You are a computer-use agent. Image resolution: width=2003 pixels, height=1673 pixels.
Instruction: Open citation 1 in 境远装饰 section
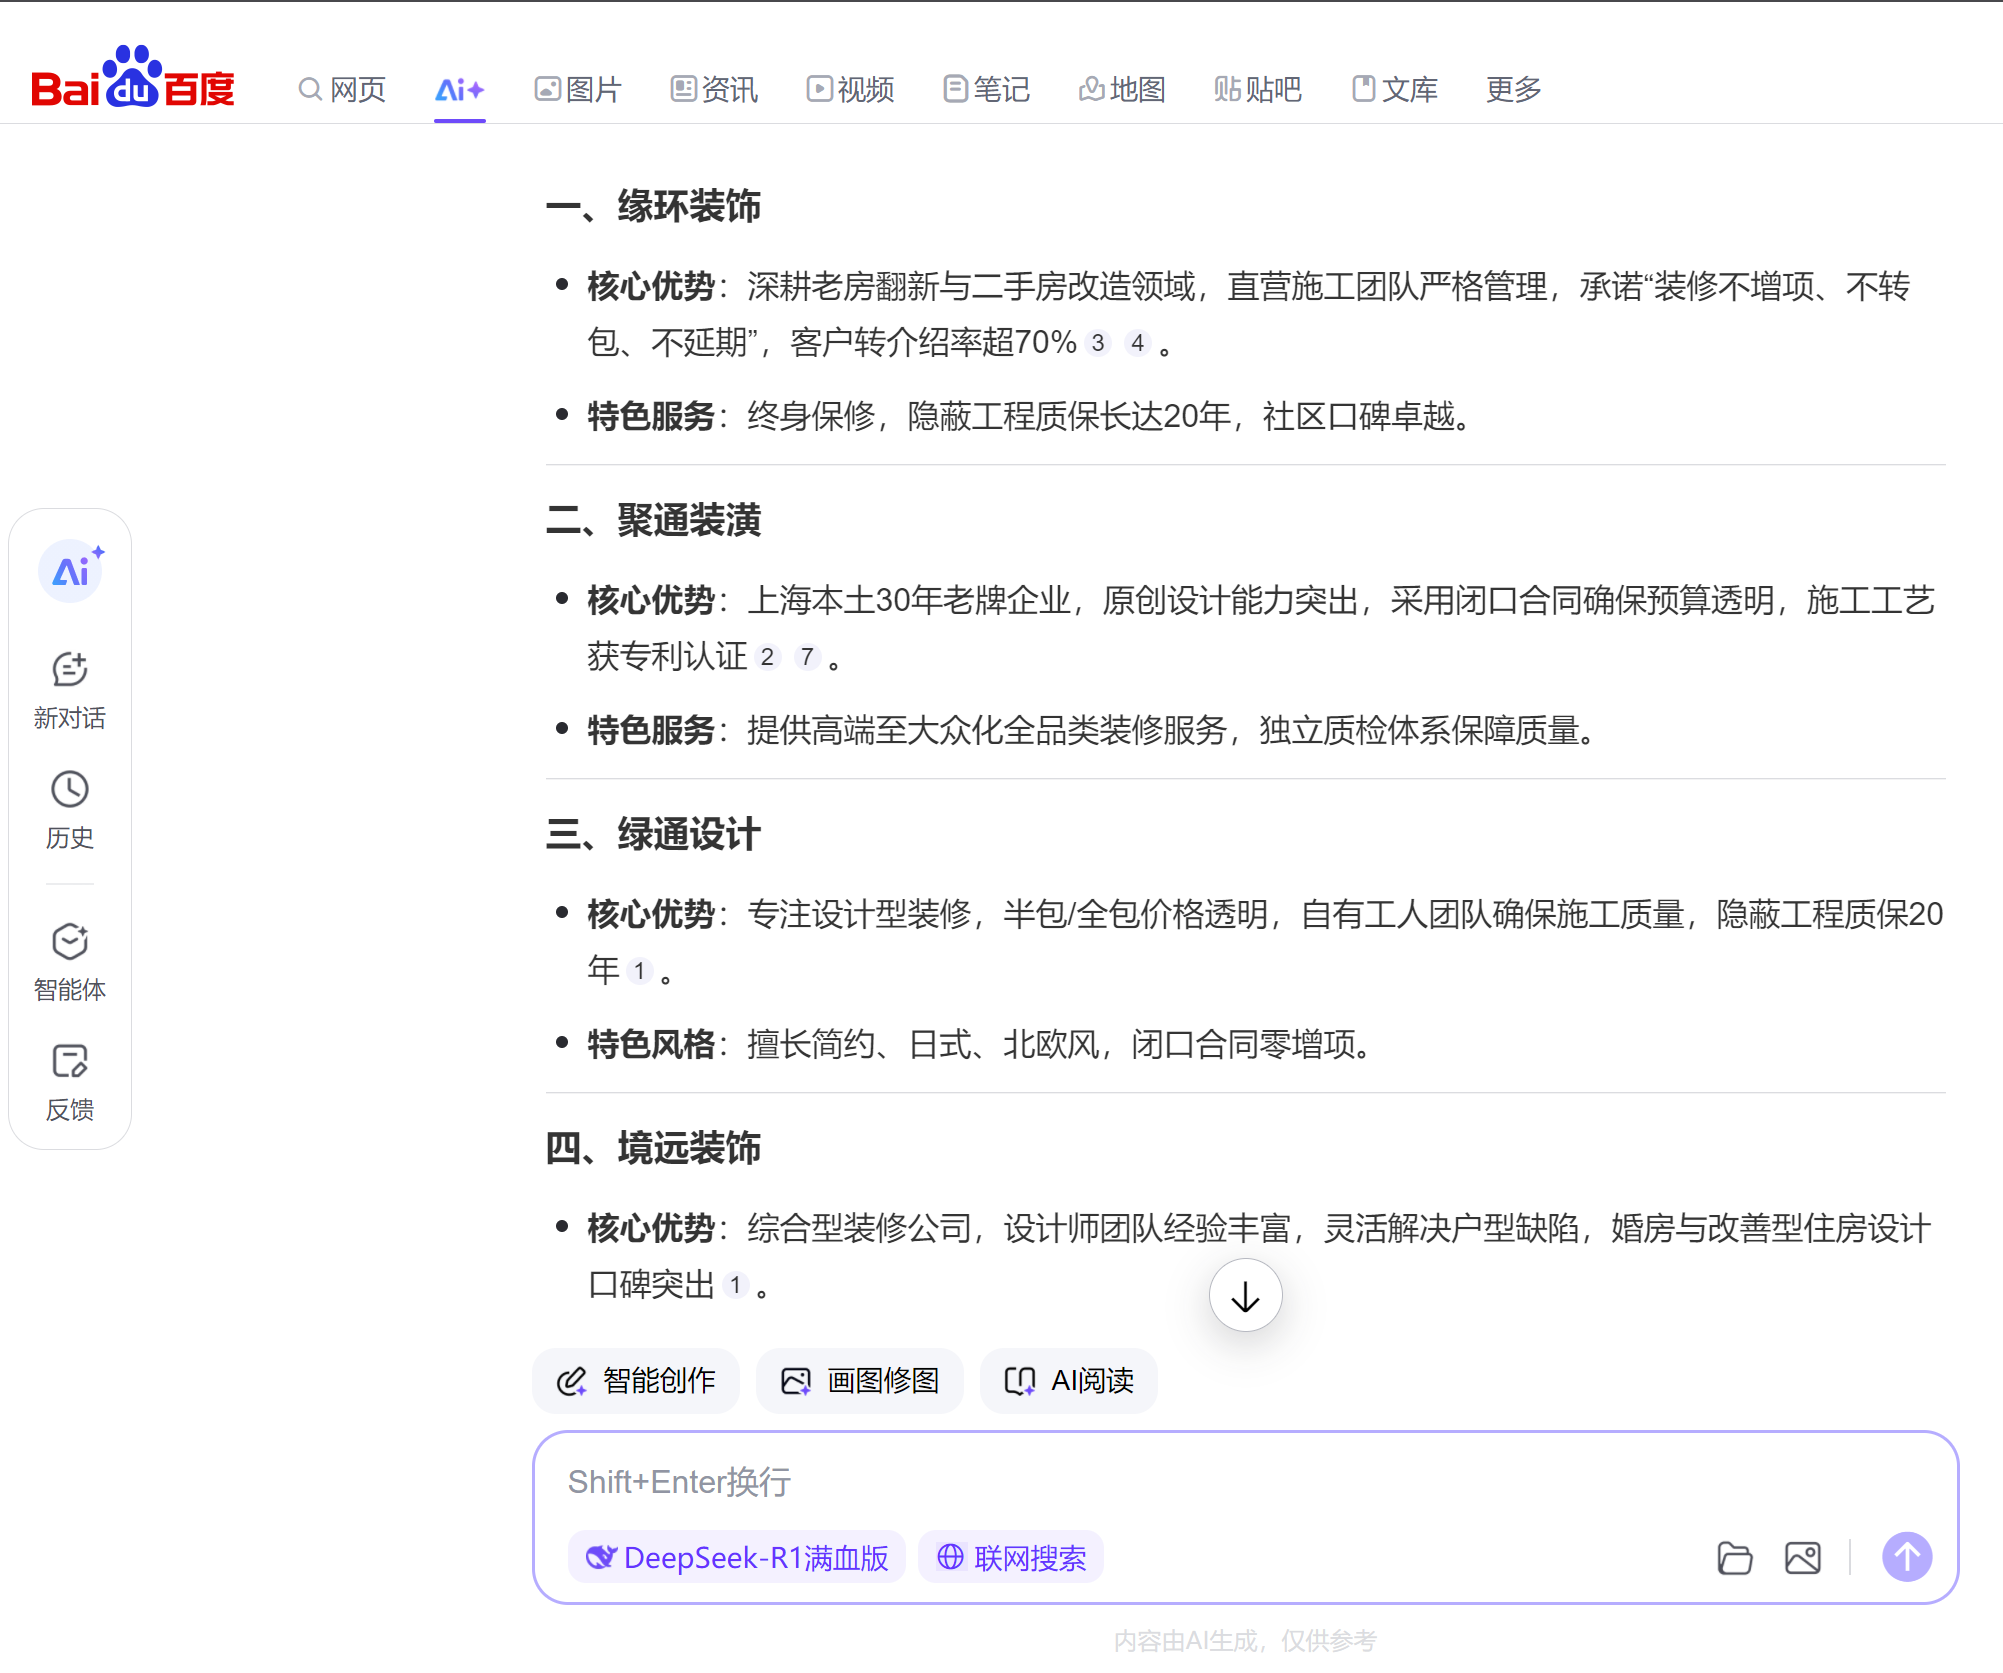coord(735,1285)
